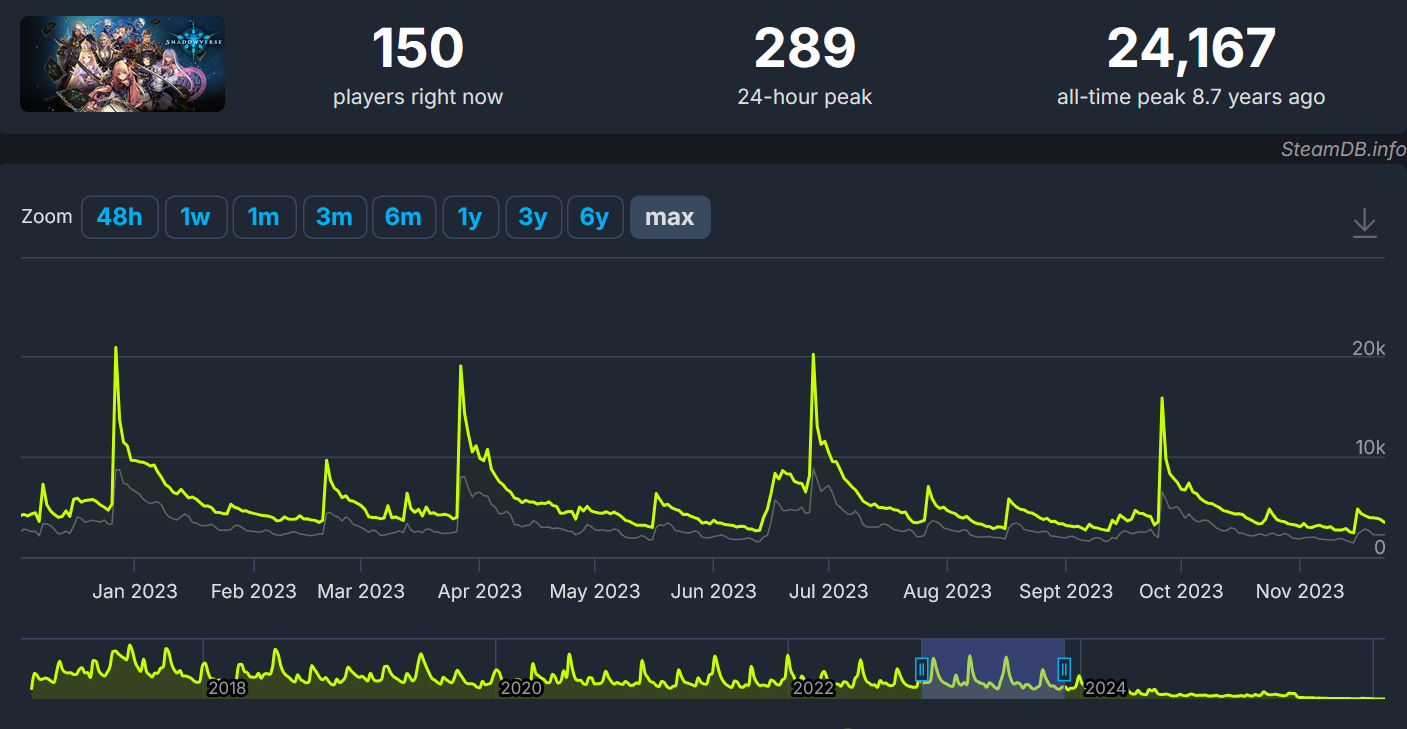Grab the right navigator range handle
The width and height of the screenshot is (1407, 729).
click(x=1065, y=669)
